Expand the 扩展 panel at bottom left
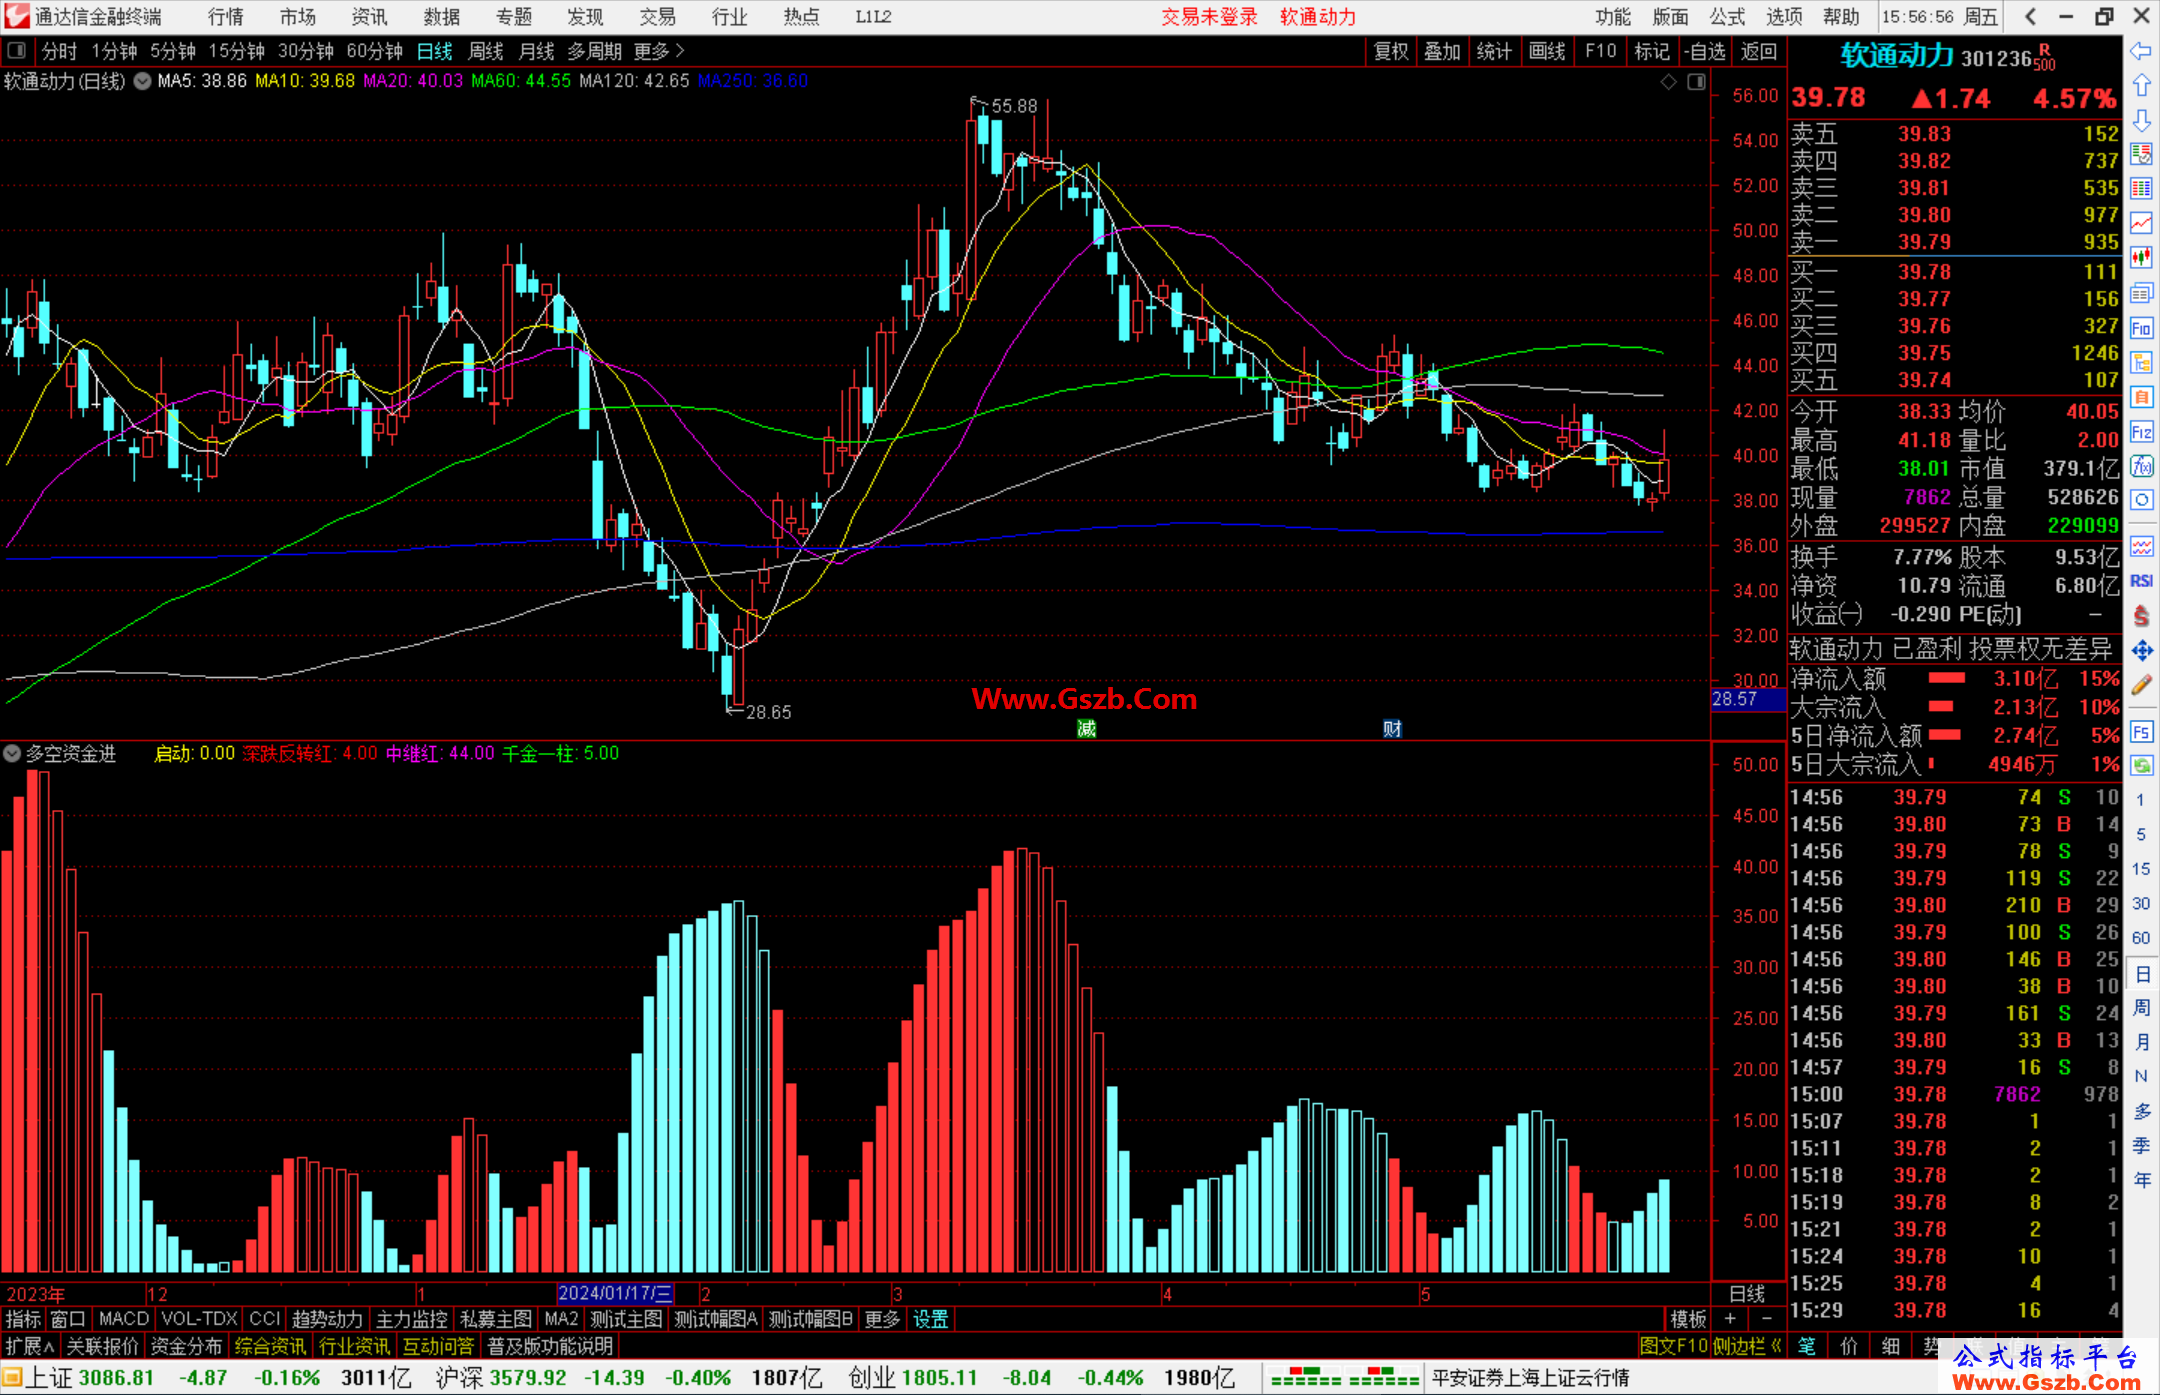Screen dimensions: 2160x1395 [30, 1346]
